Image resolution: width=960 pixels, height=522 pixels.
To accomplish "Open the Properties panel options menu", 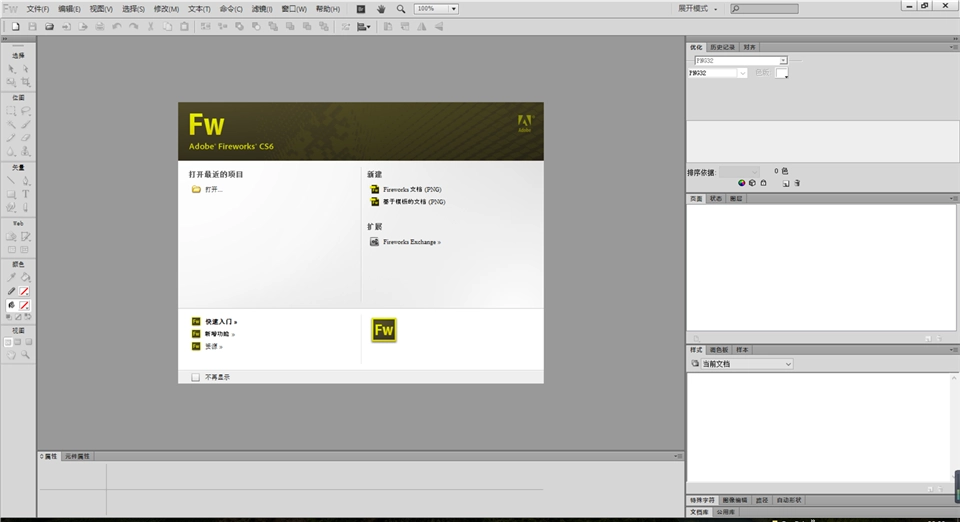I will [678, 457].
